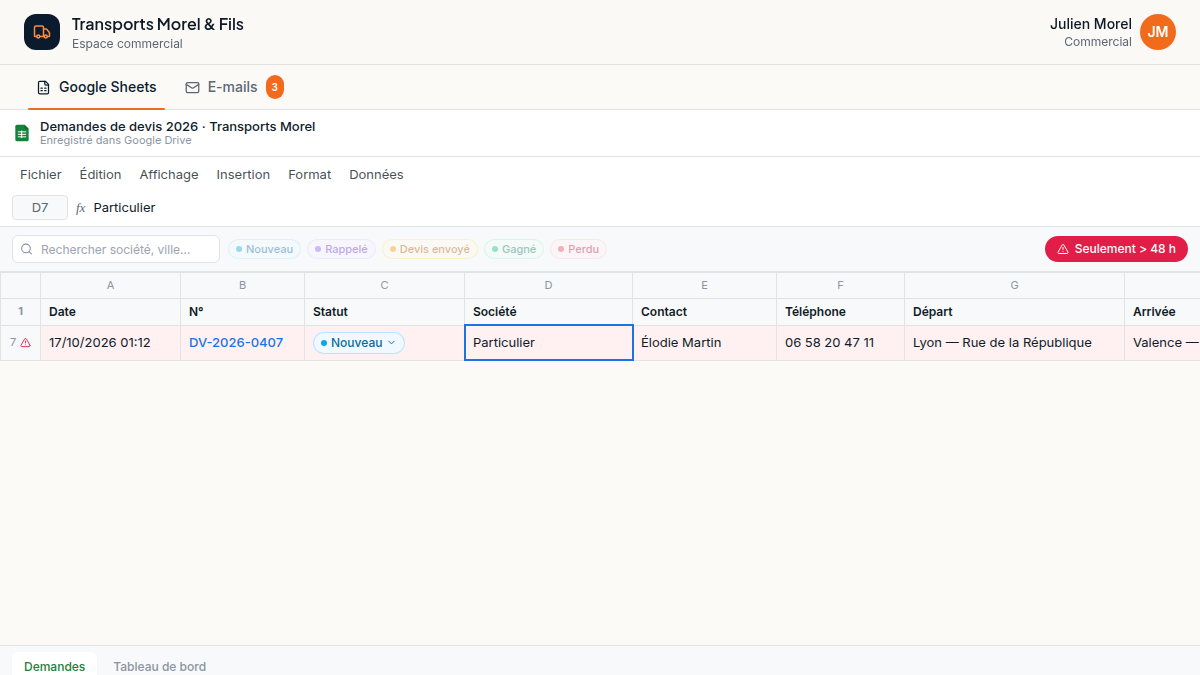The height and width of the screenshot is (675, 1200).
Task: Toggle the Perdu status filter chip
Action: click(x=578, y=249)
